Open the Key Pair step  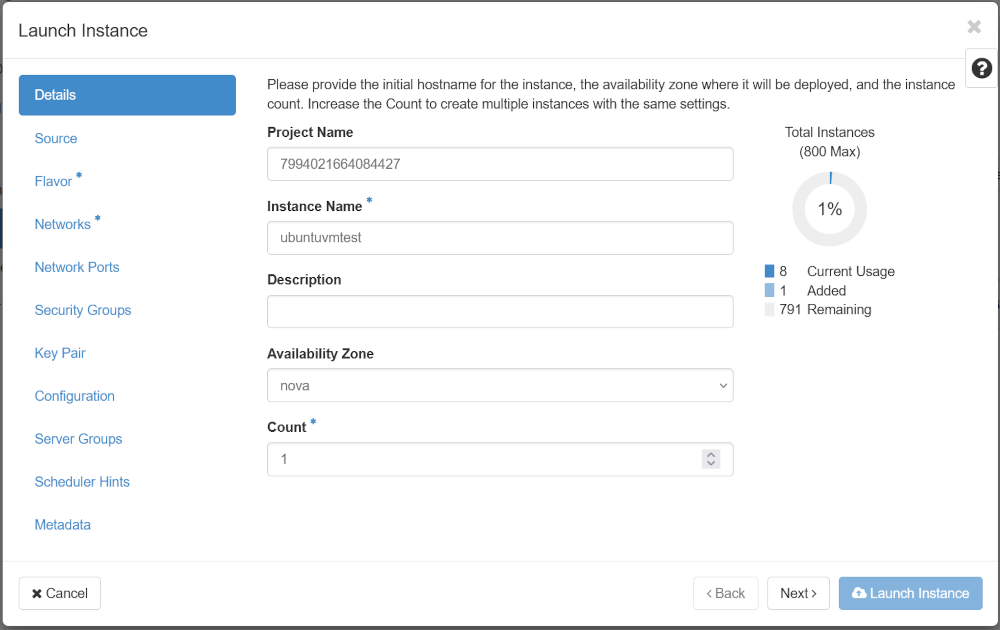click(x=60, y=353)
